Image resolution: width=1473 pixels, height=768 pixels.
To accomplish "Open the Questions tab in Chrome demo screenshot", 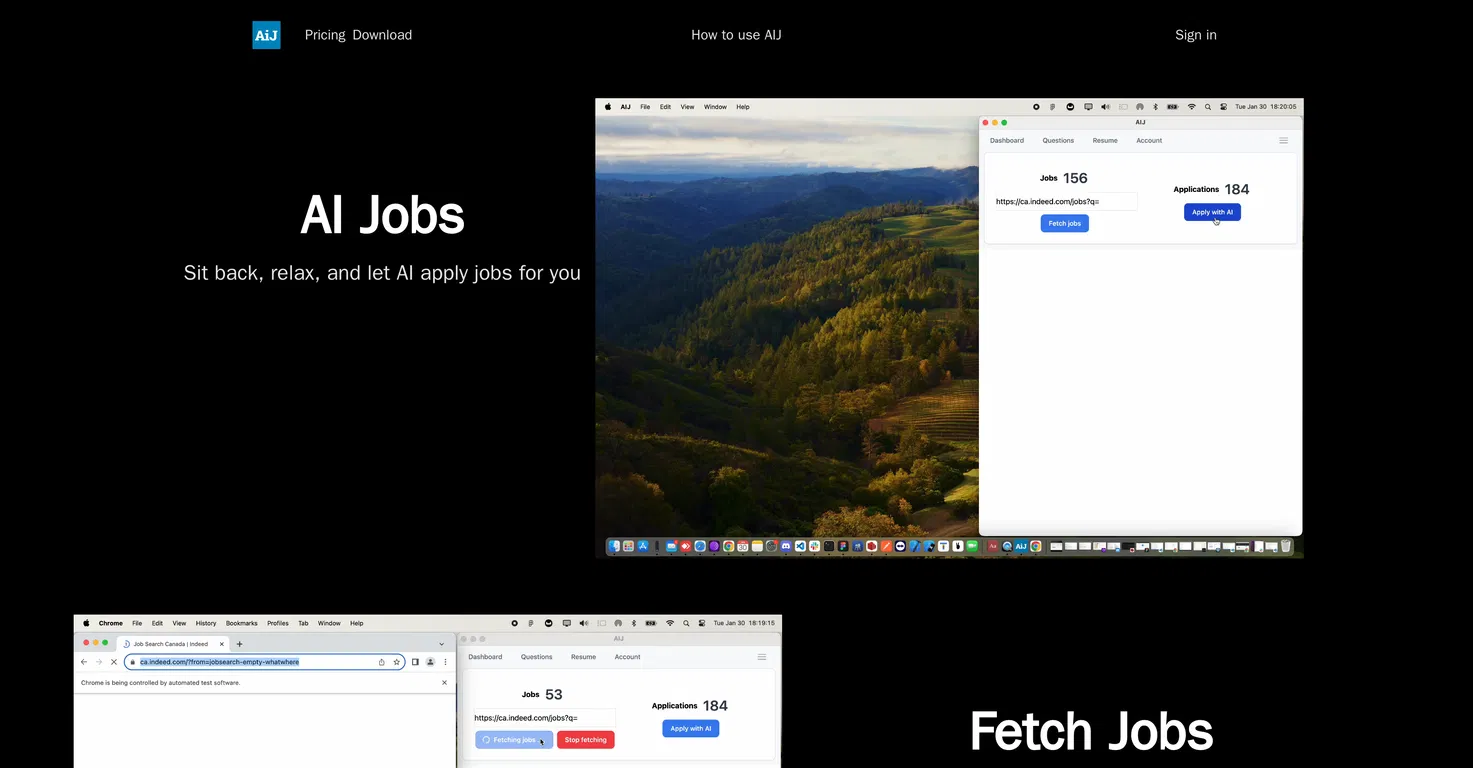I will (536, 657).
